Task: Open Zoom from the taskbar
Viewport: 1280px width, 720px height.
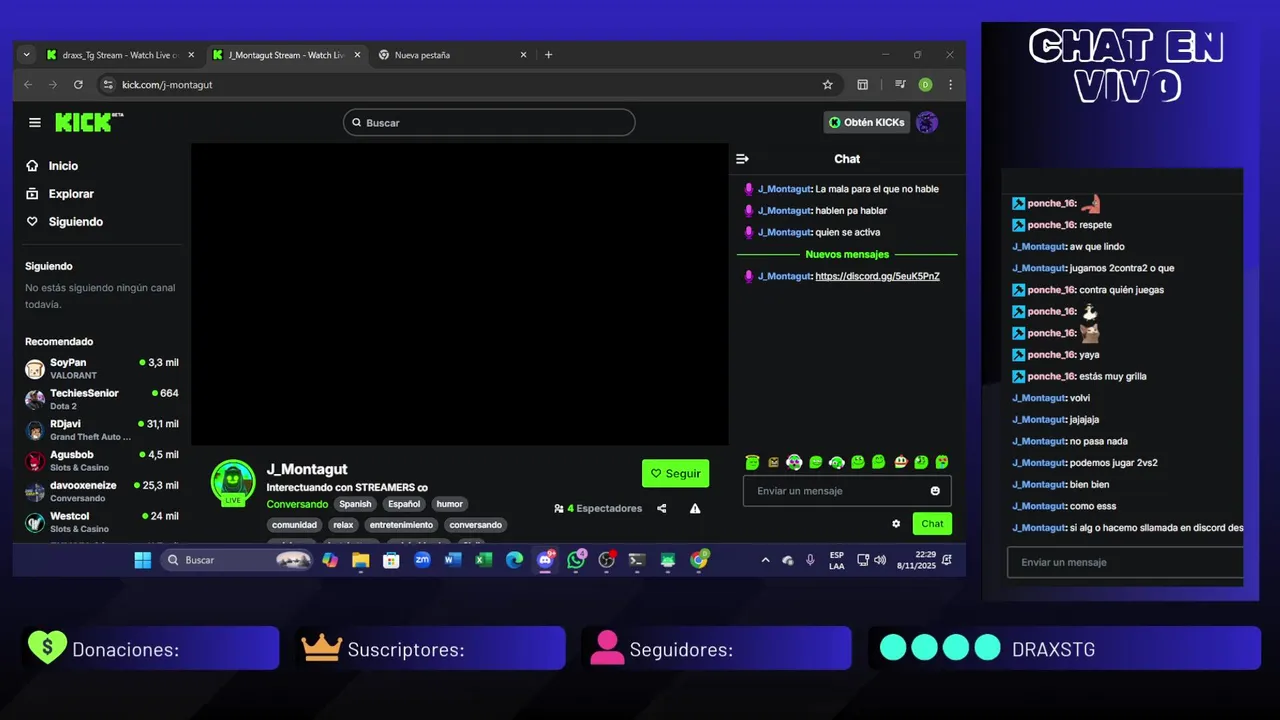Action: click(x=422, y=560)
